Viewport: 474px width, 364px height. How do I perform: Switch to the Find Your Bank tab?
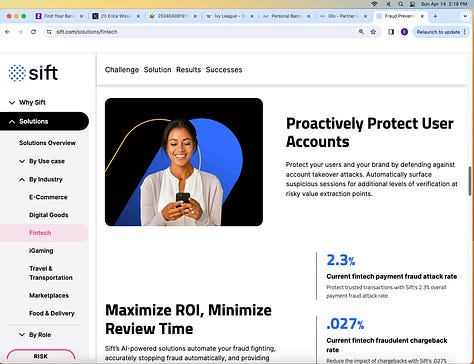(x=60, y=16)
